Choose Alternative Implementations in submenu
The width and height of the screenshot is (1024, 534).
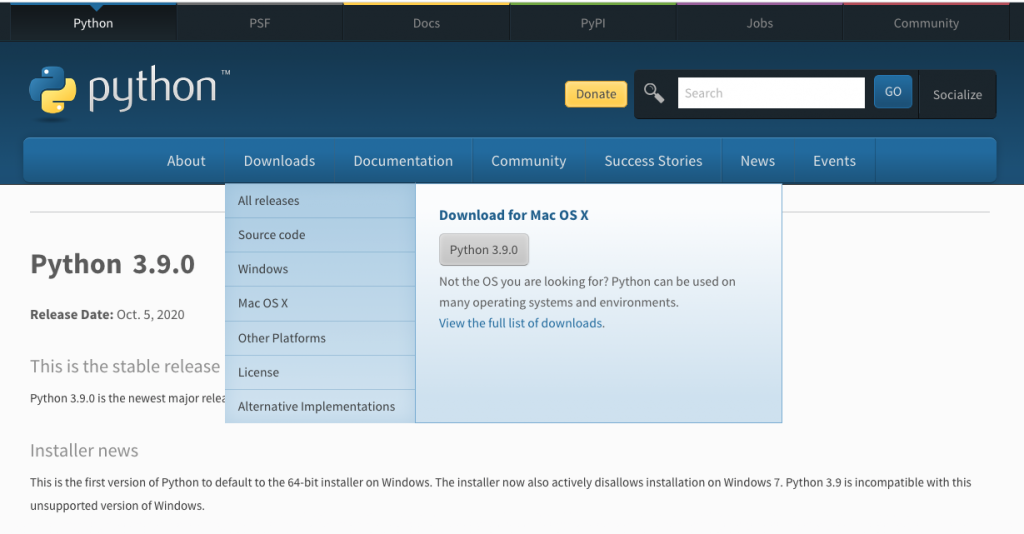click(320, 406)
